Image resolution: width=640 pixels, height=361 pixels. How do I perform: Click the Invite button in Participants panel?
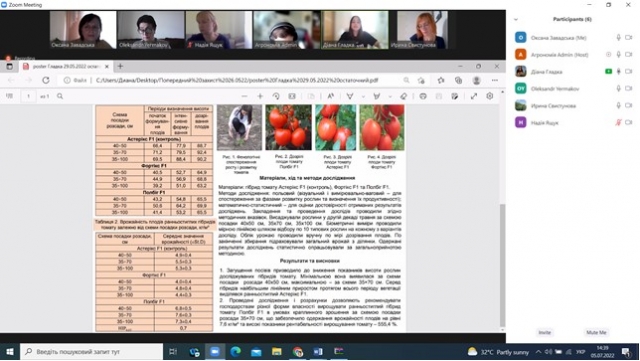tap(544, 332)
